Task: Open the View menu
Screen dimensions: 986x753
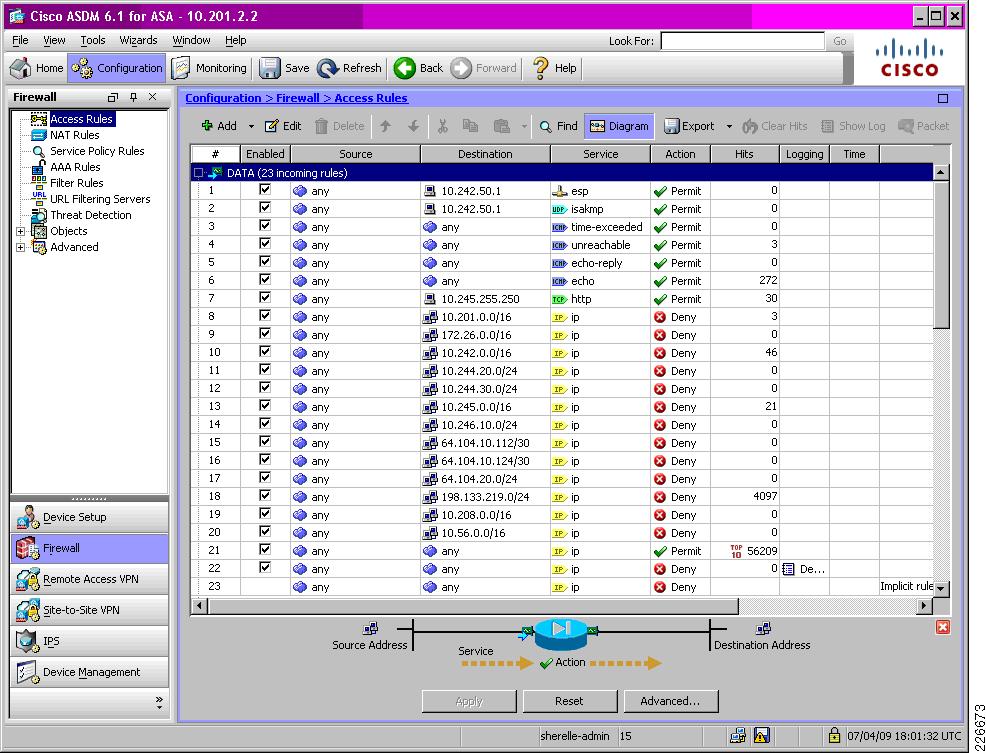Action: pyautogui.click(x=54, y=40)
